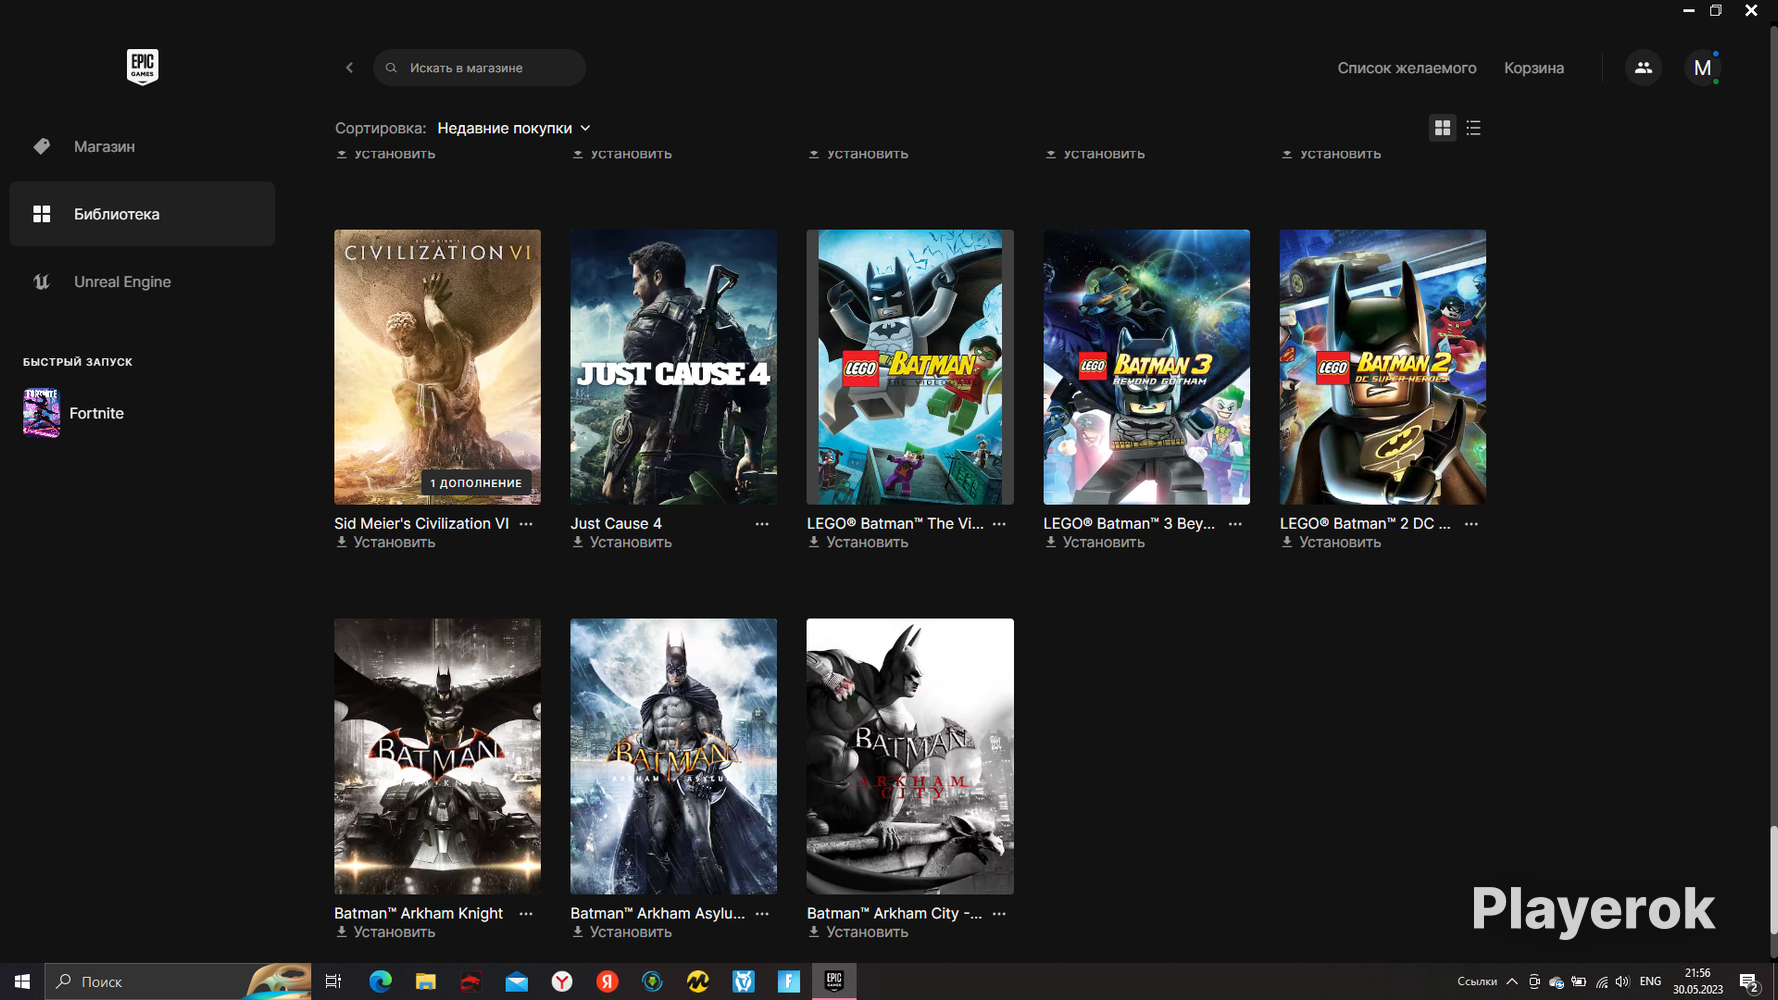Install LEGO Batman 3 via Установить
Image resolution: width=1778 pixels, height=1000 pixels.
click(1094, 543)
